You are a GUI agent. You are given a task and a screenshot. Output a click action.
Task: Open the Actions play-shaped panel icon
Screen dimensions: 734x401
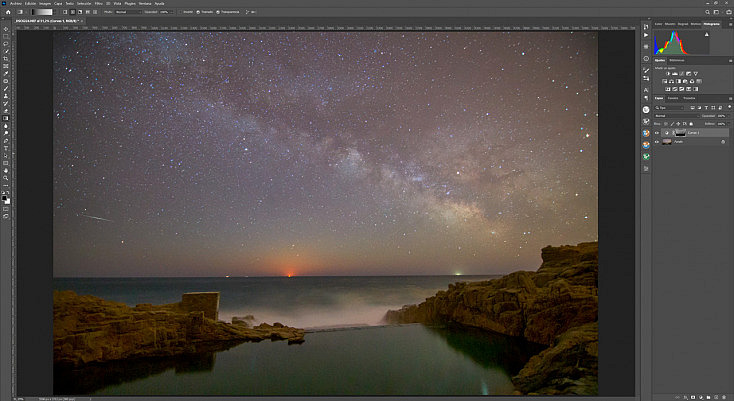646,35
